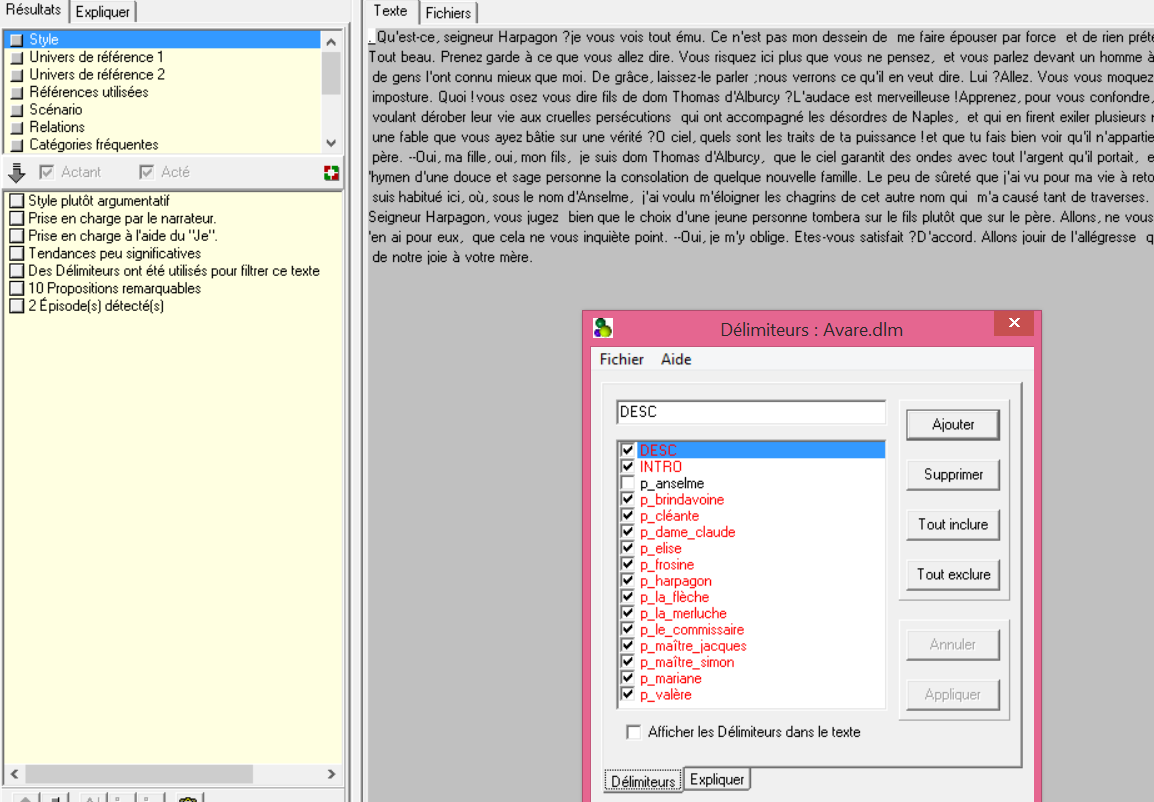
Task: Check the Style plutôt argumentatif box
Action: coord(16,201)
